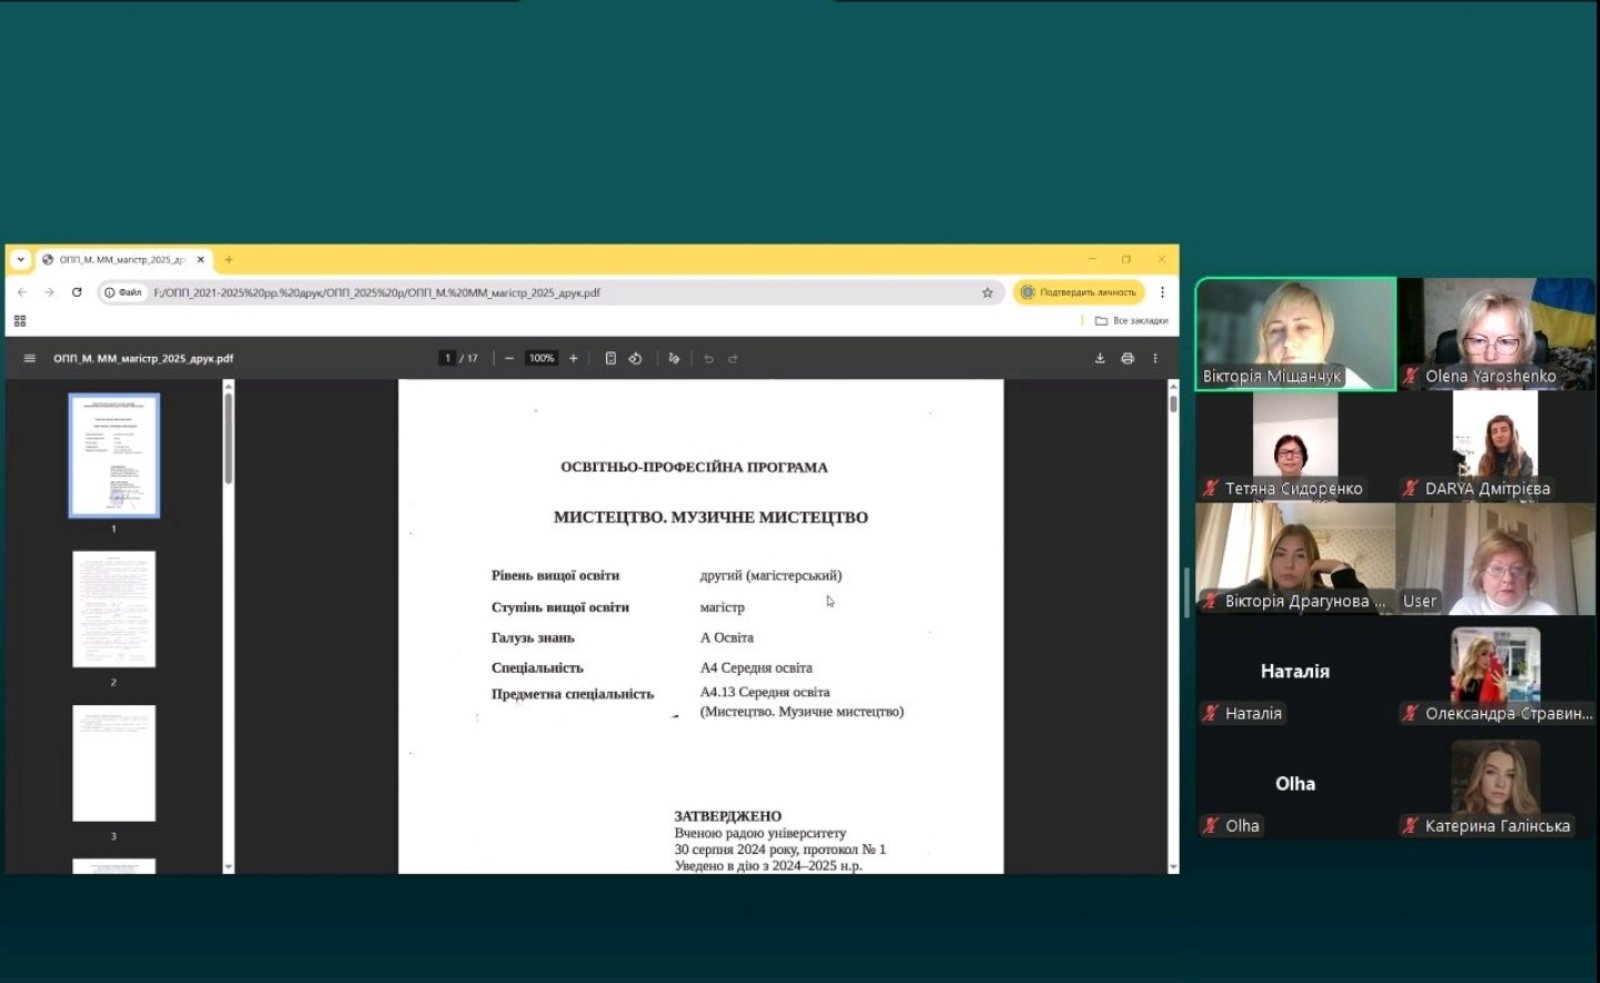Open the Chrome three-dot menu

click(1162, 292)
